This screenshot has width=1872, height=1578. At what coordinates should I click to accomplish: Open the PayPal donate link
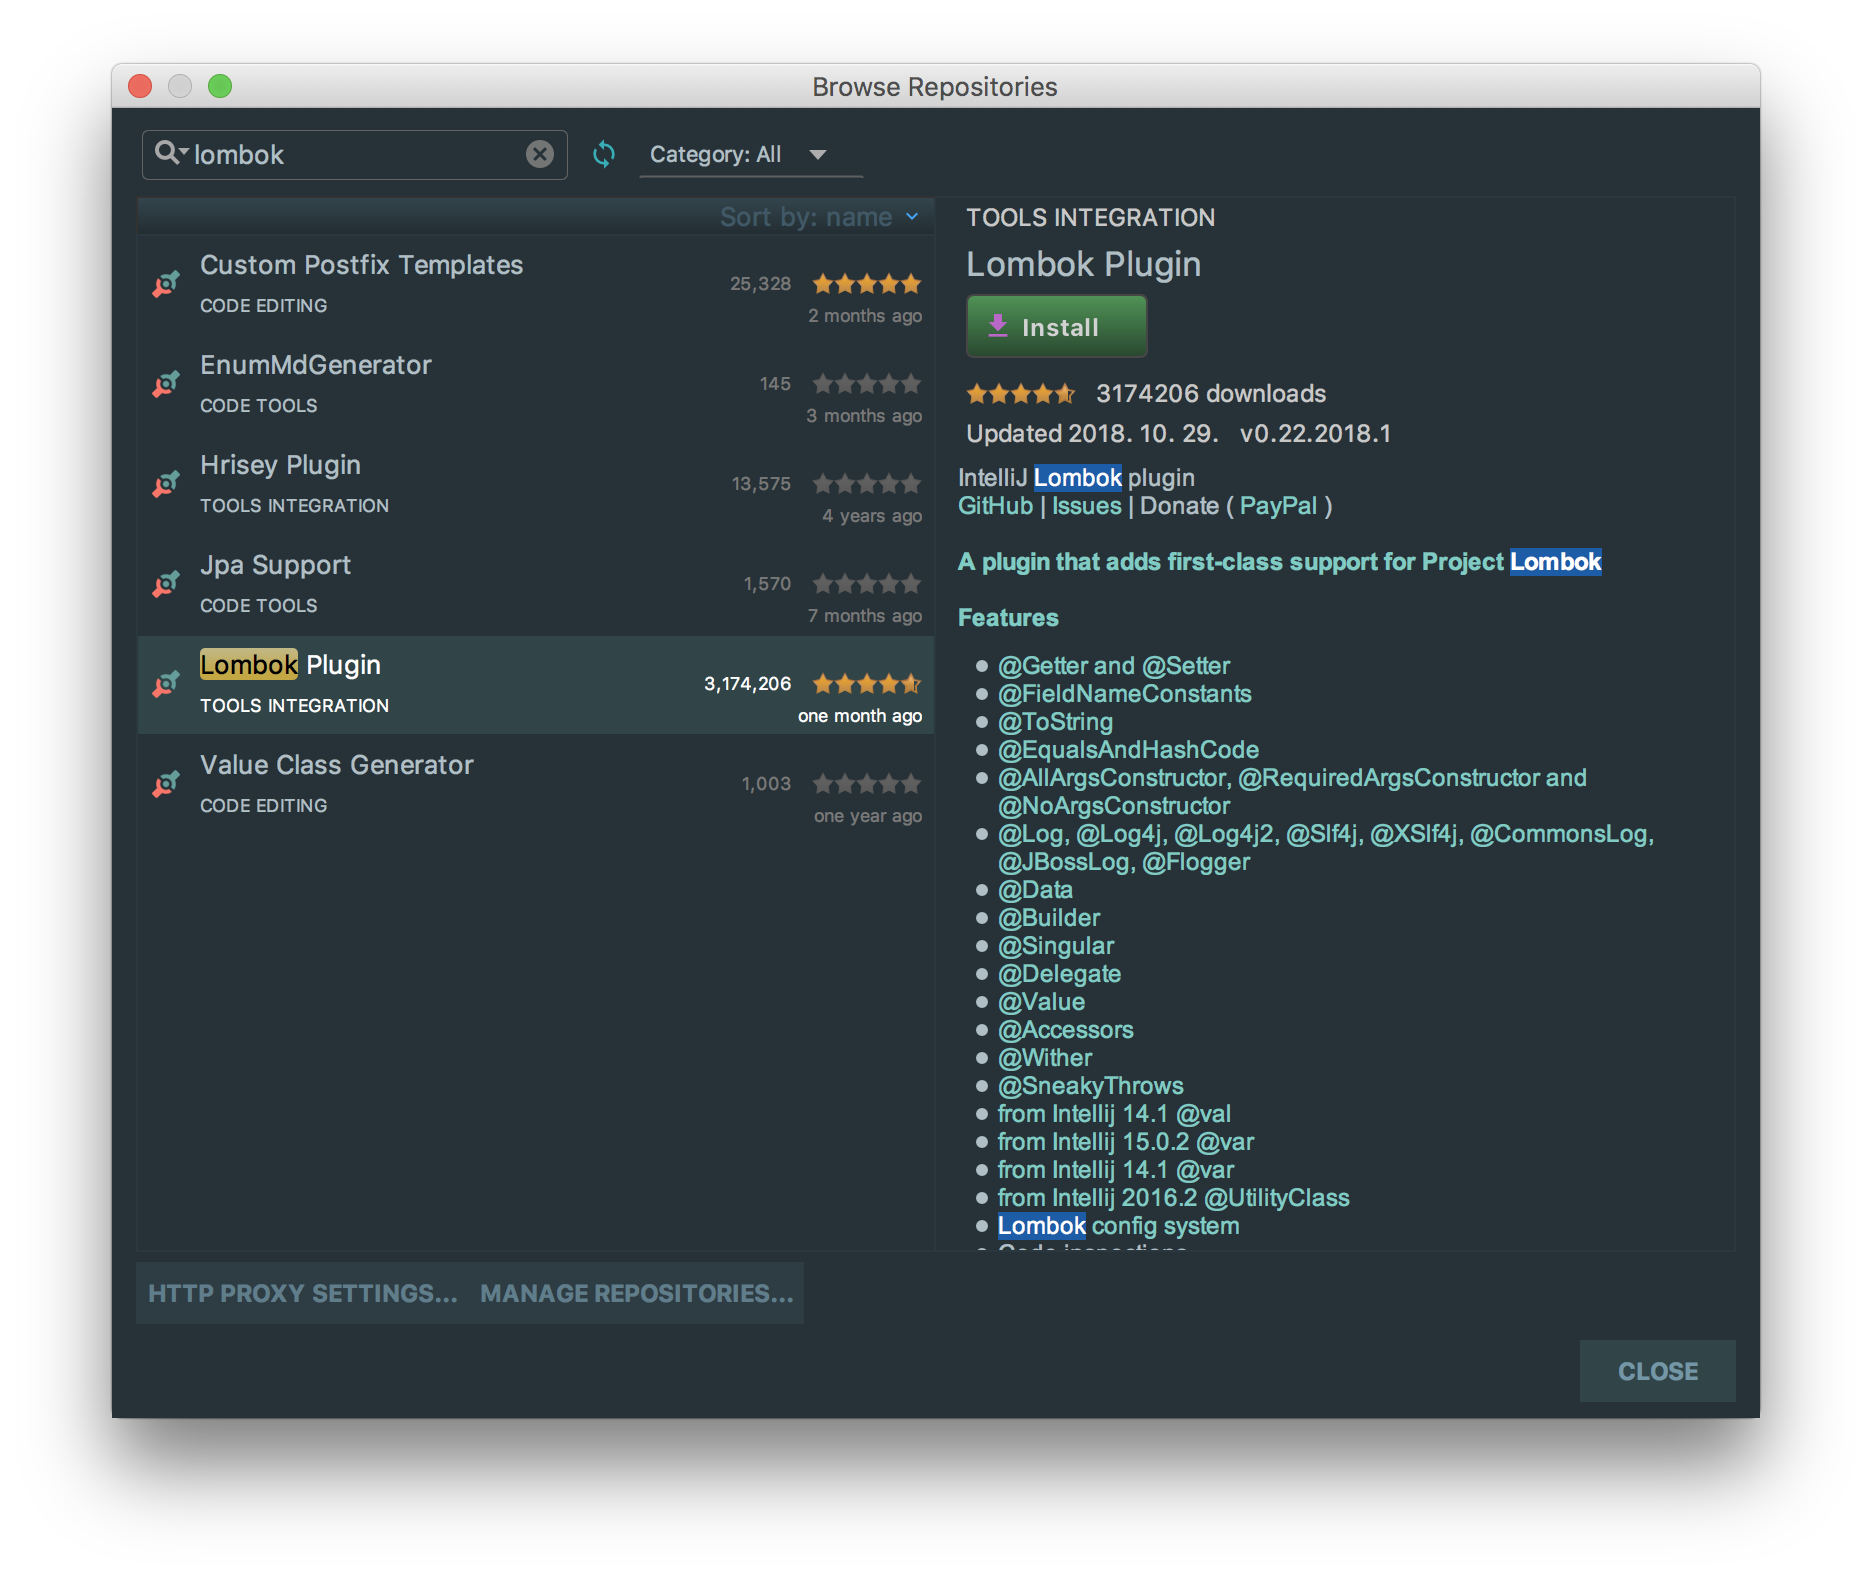(x=1278, y=506)
